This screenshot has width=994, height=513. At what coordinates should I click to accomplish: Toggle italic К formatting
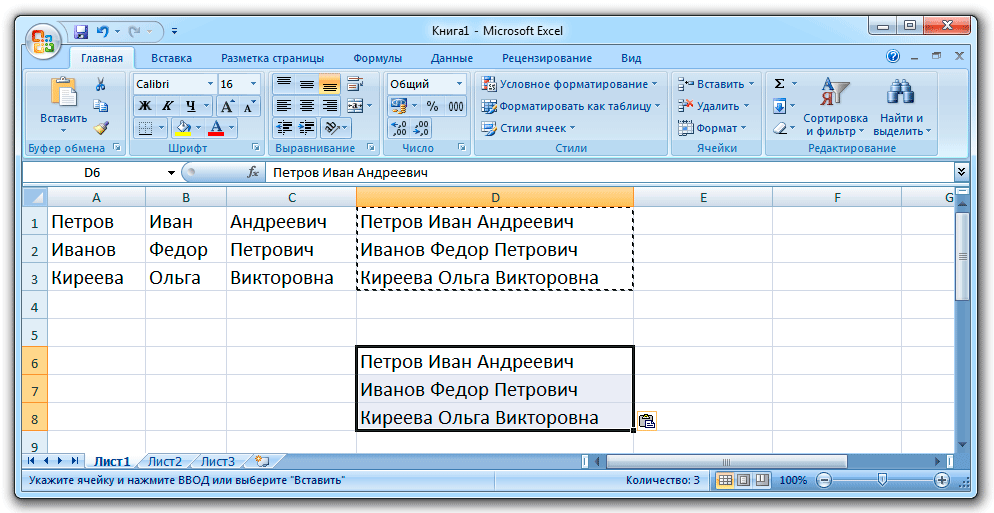[x=167, y=106]
